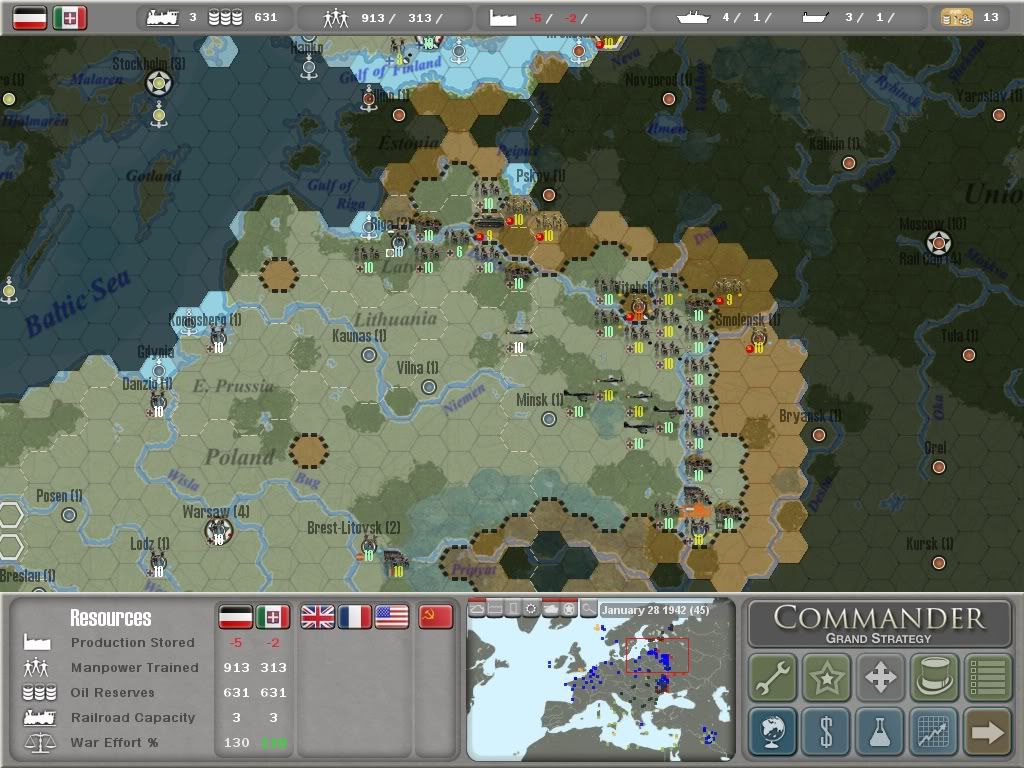Image resolution: width=1024 pixels, height=768 pixels.
Task: Click the Bryansk city marker
Action: [x=819, y=435]
